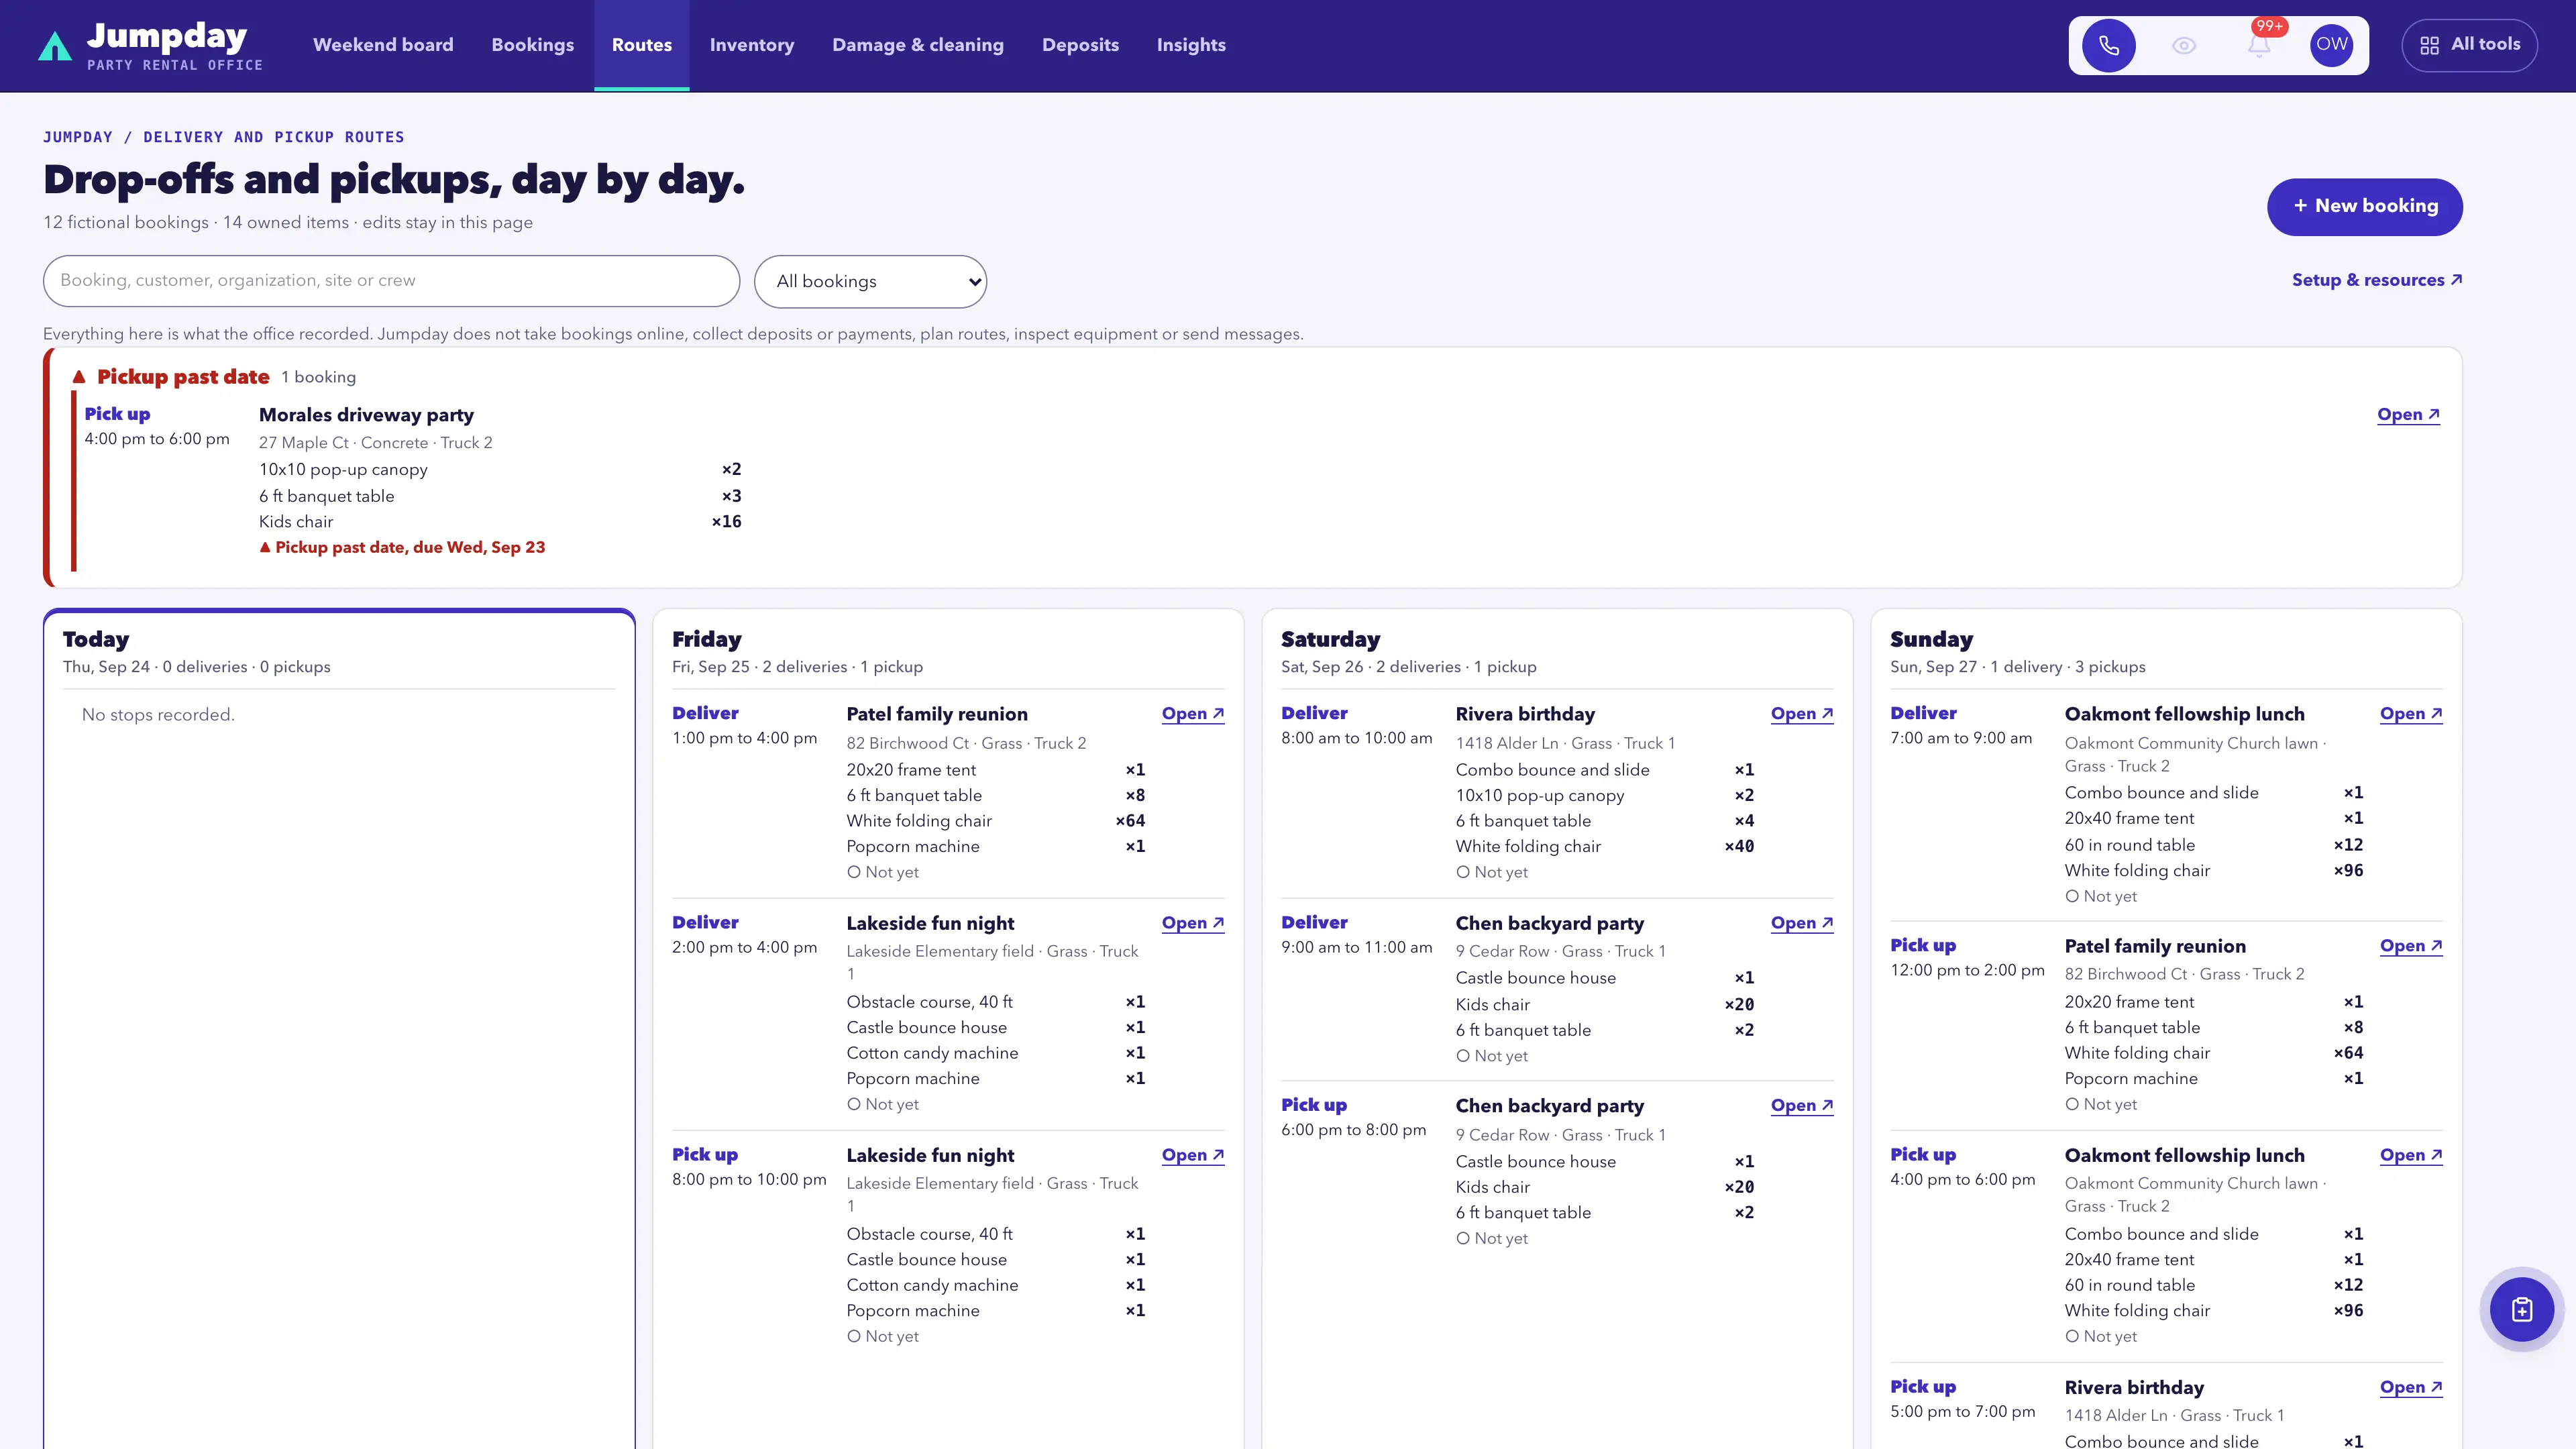The height and width of the screenshot is (1449, 2576).
Task: Toggle 'Not yet' on Lakeside 2:00 pm delivery
Action: pos(883,1104)
